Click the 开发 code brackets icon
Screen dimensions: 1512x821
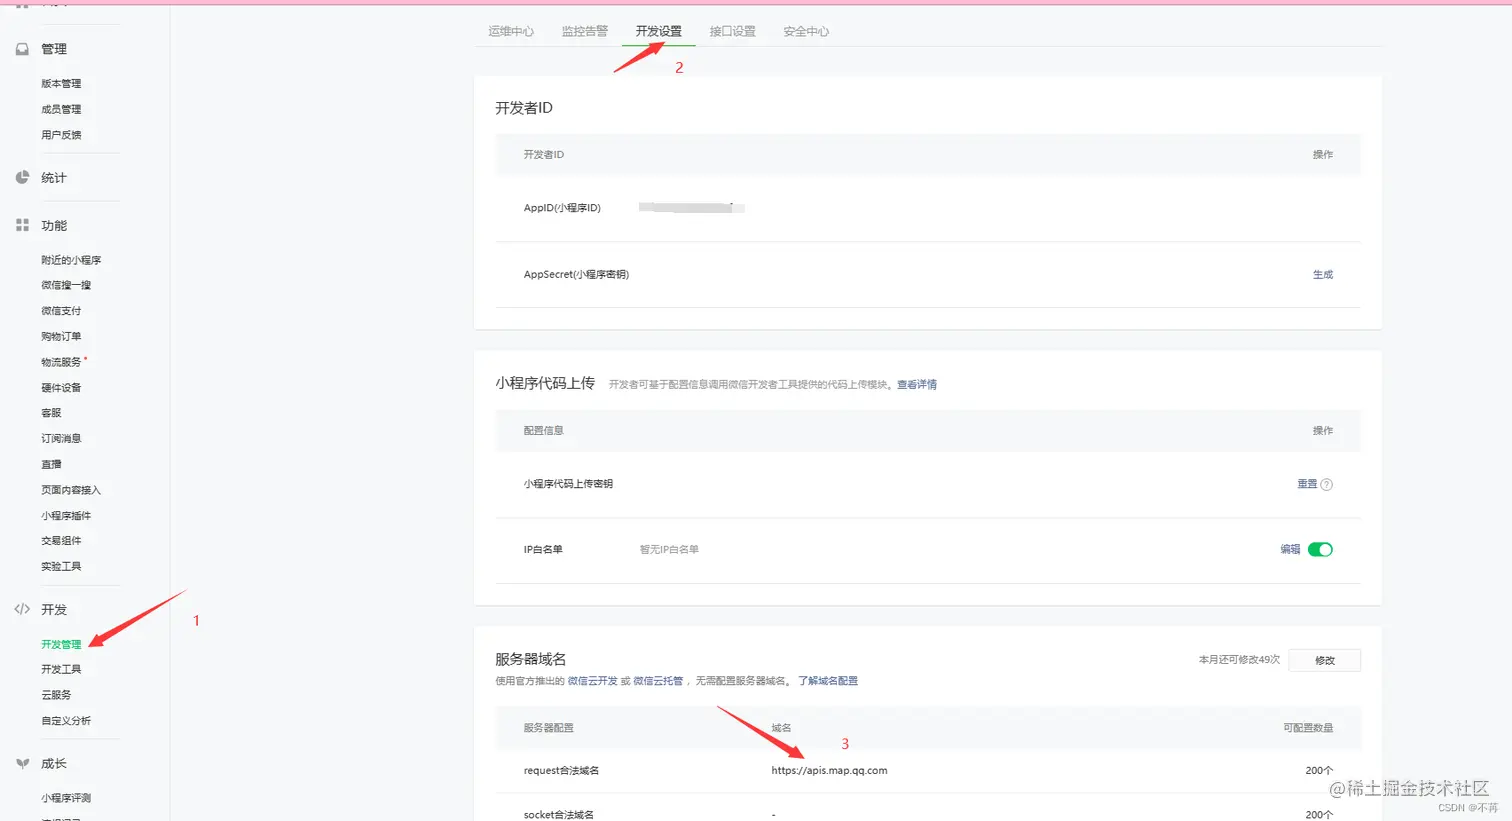[22, 609]
